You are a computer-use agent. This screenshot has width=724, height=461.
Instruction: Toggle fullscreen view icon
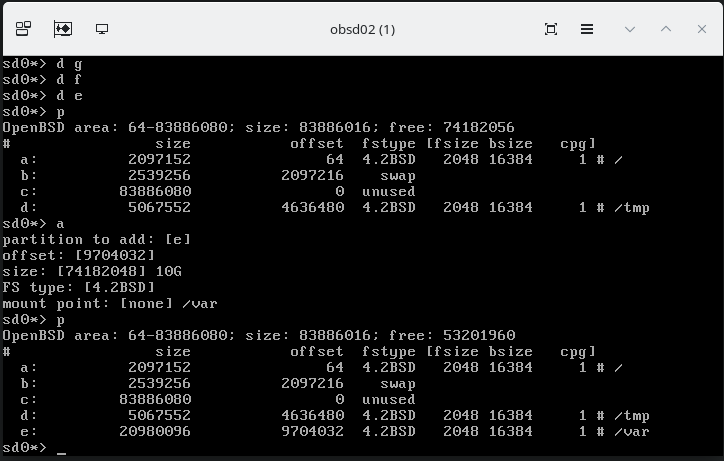coord(551,29)
